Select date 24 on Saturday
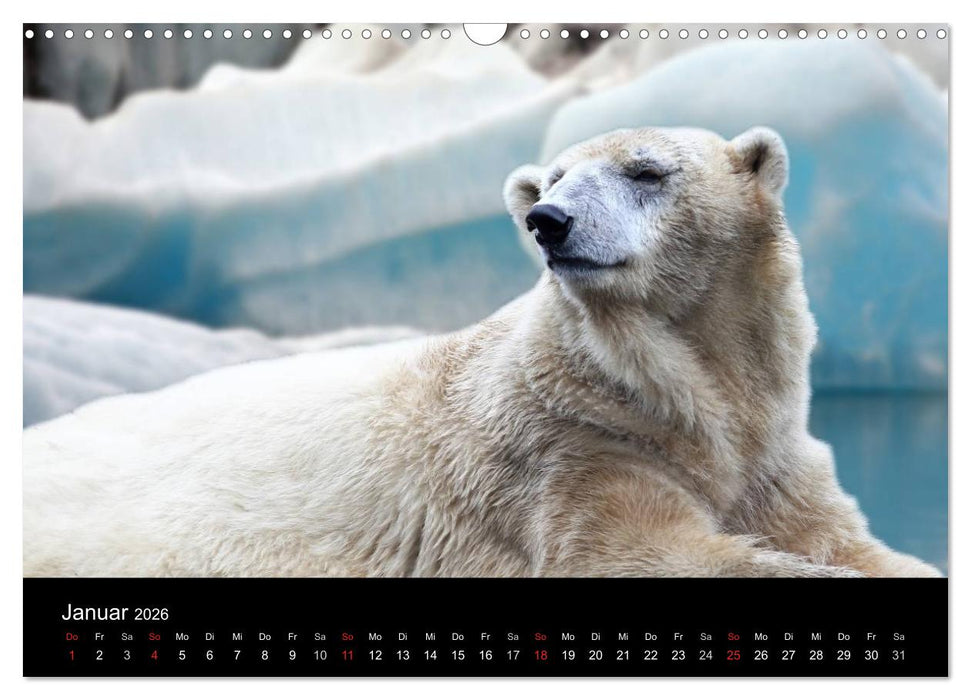 click(x=704, y=656)
